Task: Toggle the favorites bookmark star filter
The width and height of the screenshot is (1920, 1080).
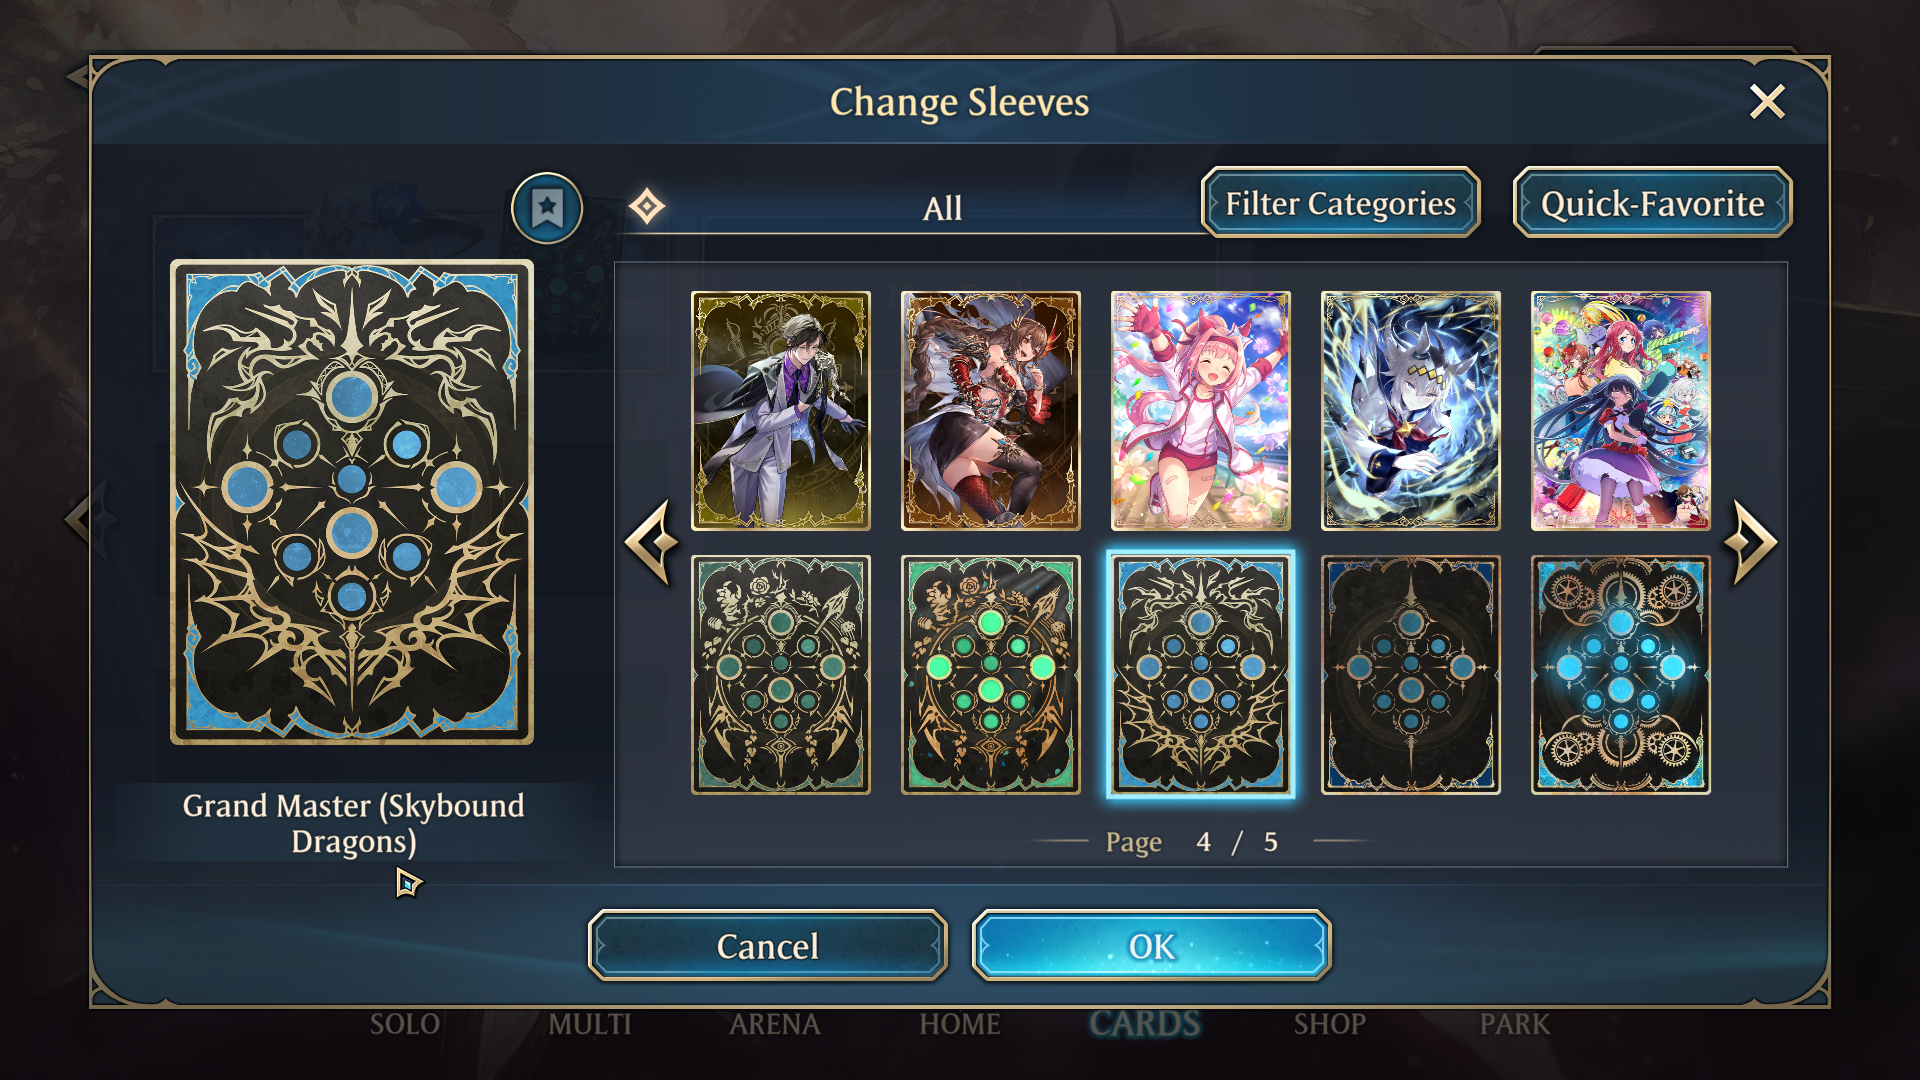Action: [x=547, y=208]
